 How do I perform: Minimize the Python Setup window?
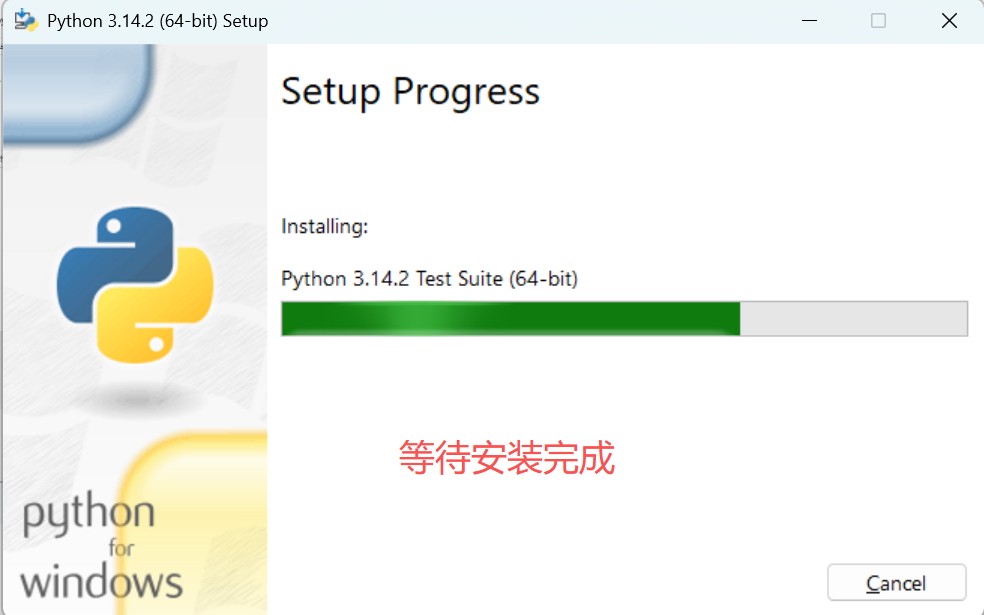tap(807, 20)
